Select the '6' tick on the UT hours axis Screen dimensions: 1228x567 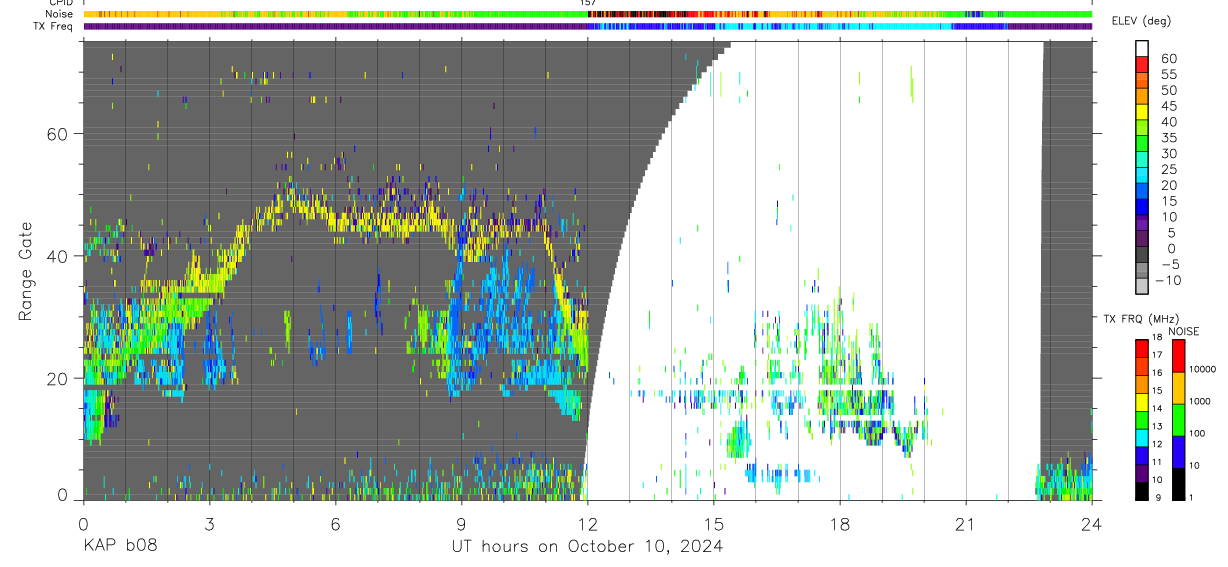click(x=335, y=523)
